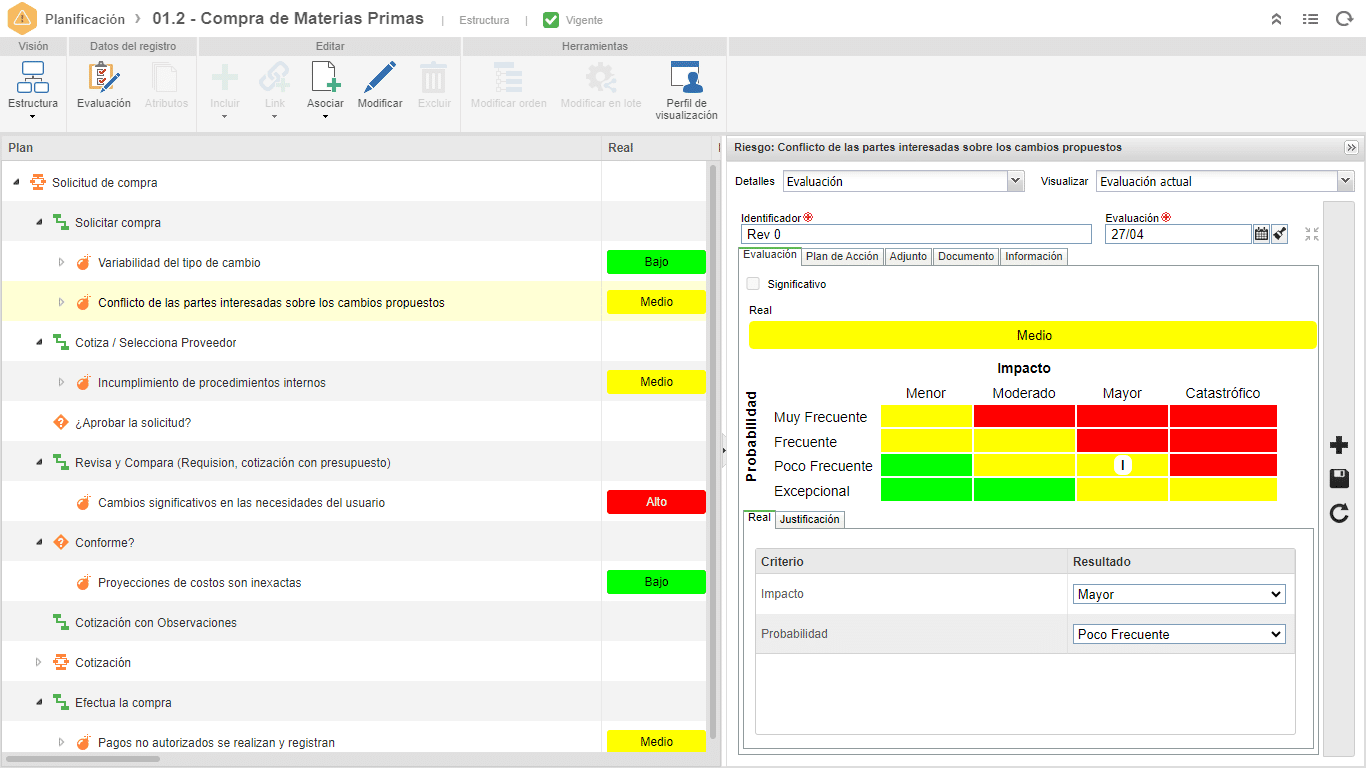Toggle the Significativo checkbox
Image resolution: width=1366 pixels, height=768 pixels.
[x=753, y=284]
